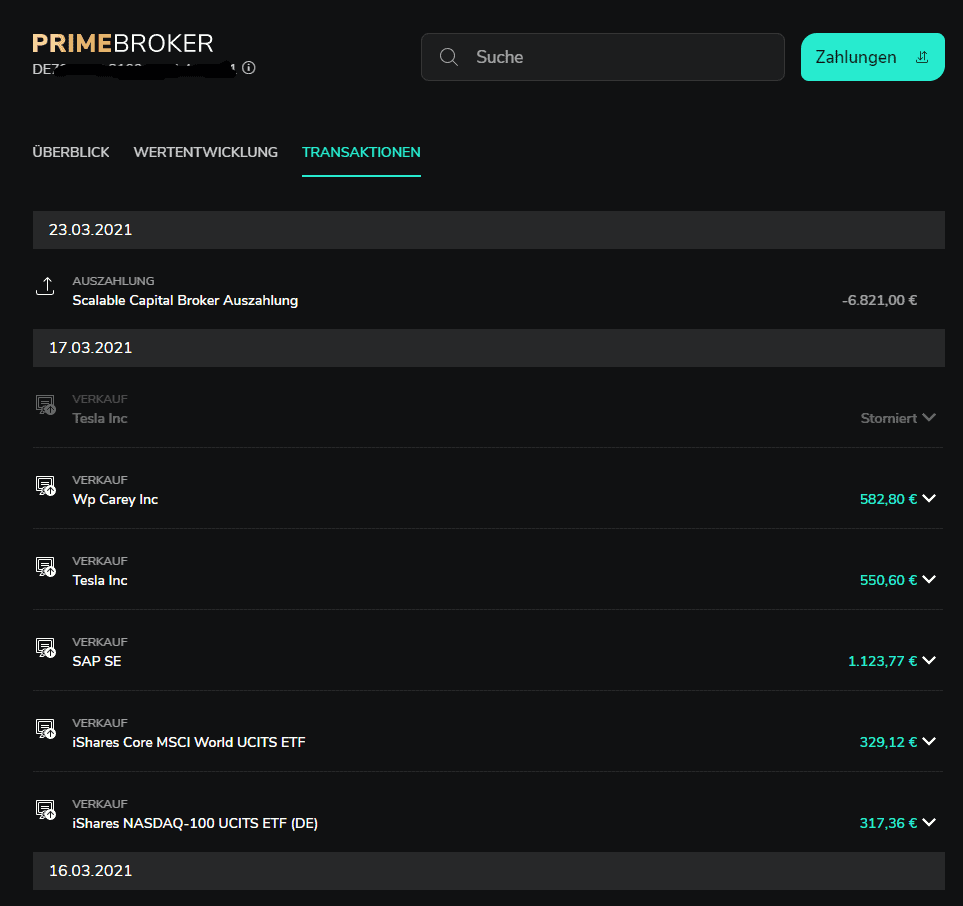Click the info icon beside the IBAN
The width and height of the screenshot is (963, 906).
(249, 68)
